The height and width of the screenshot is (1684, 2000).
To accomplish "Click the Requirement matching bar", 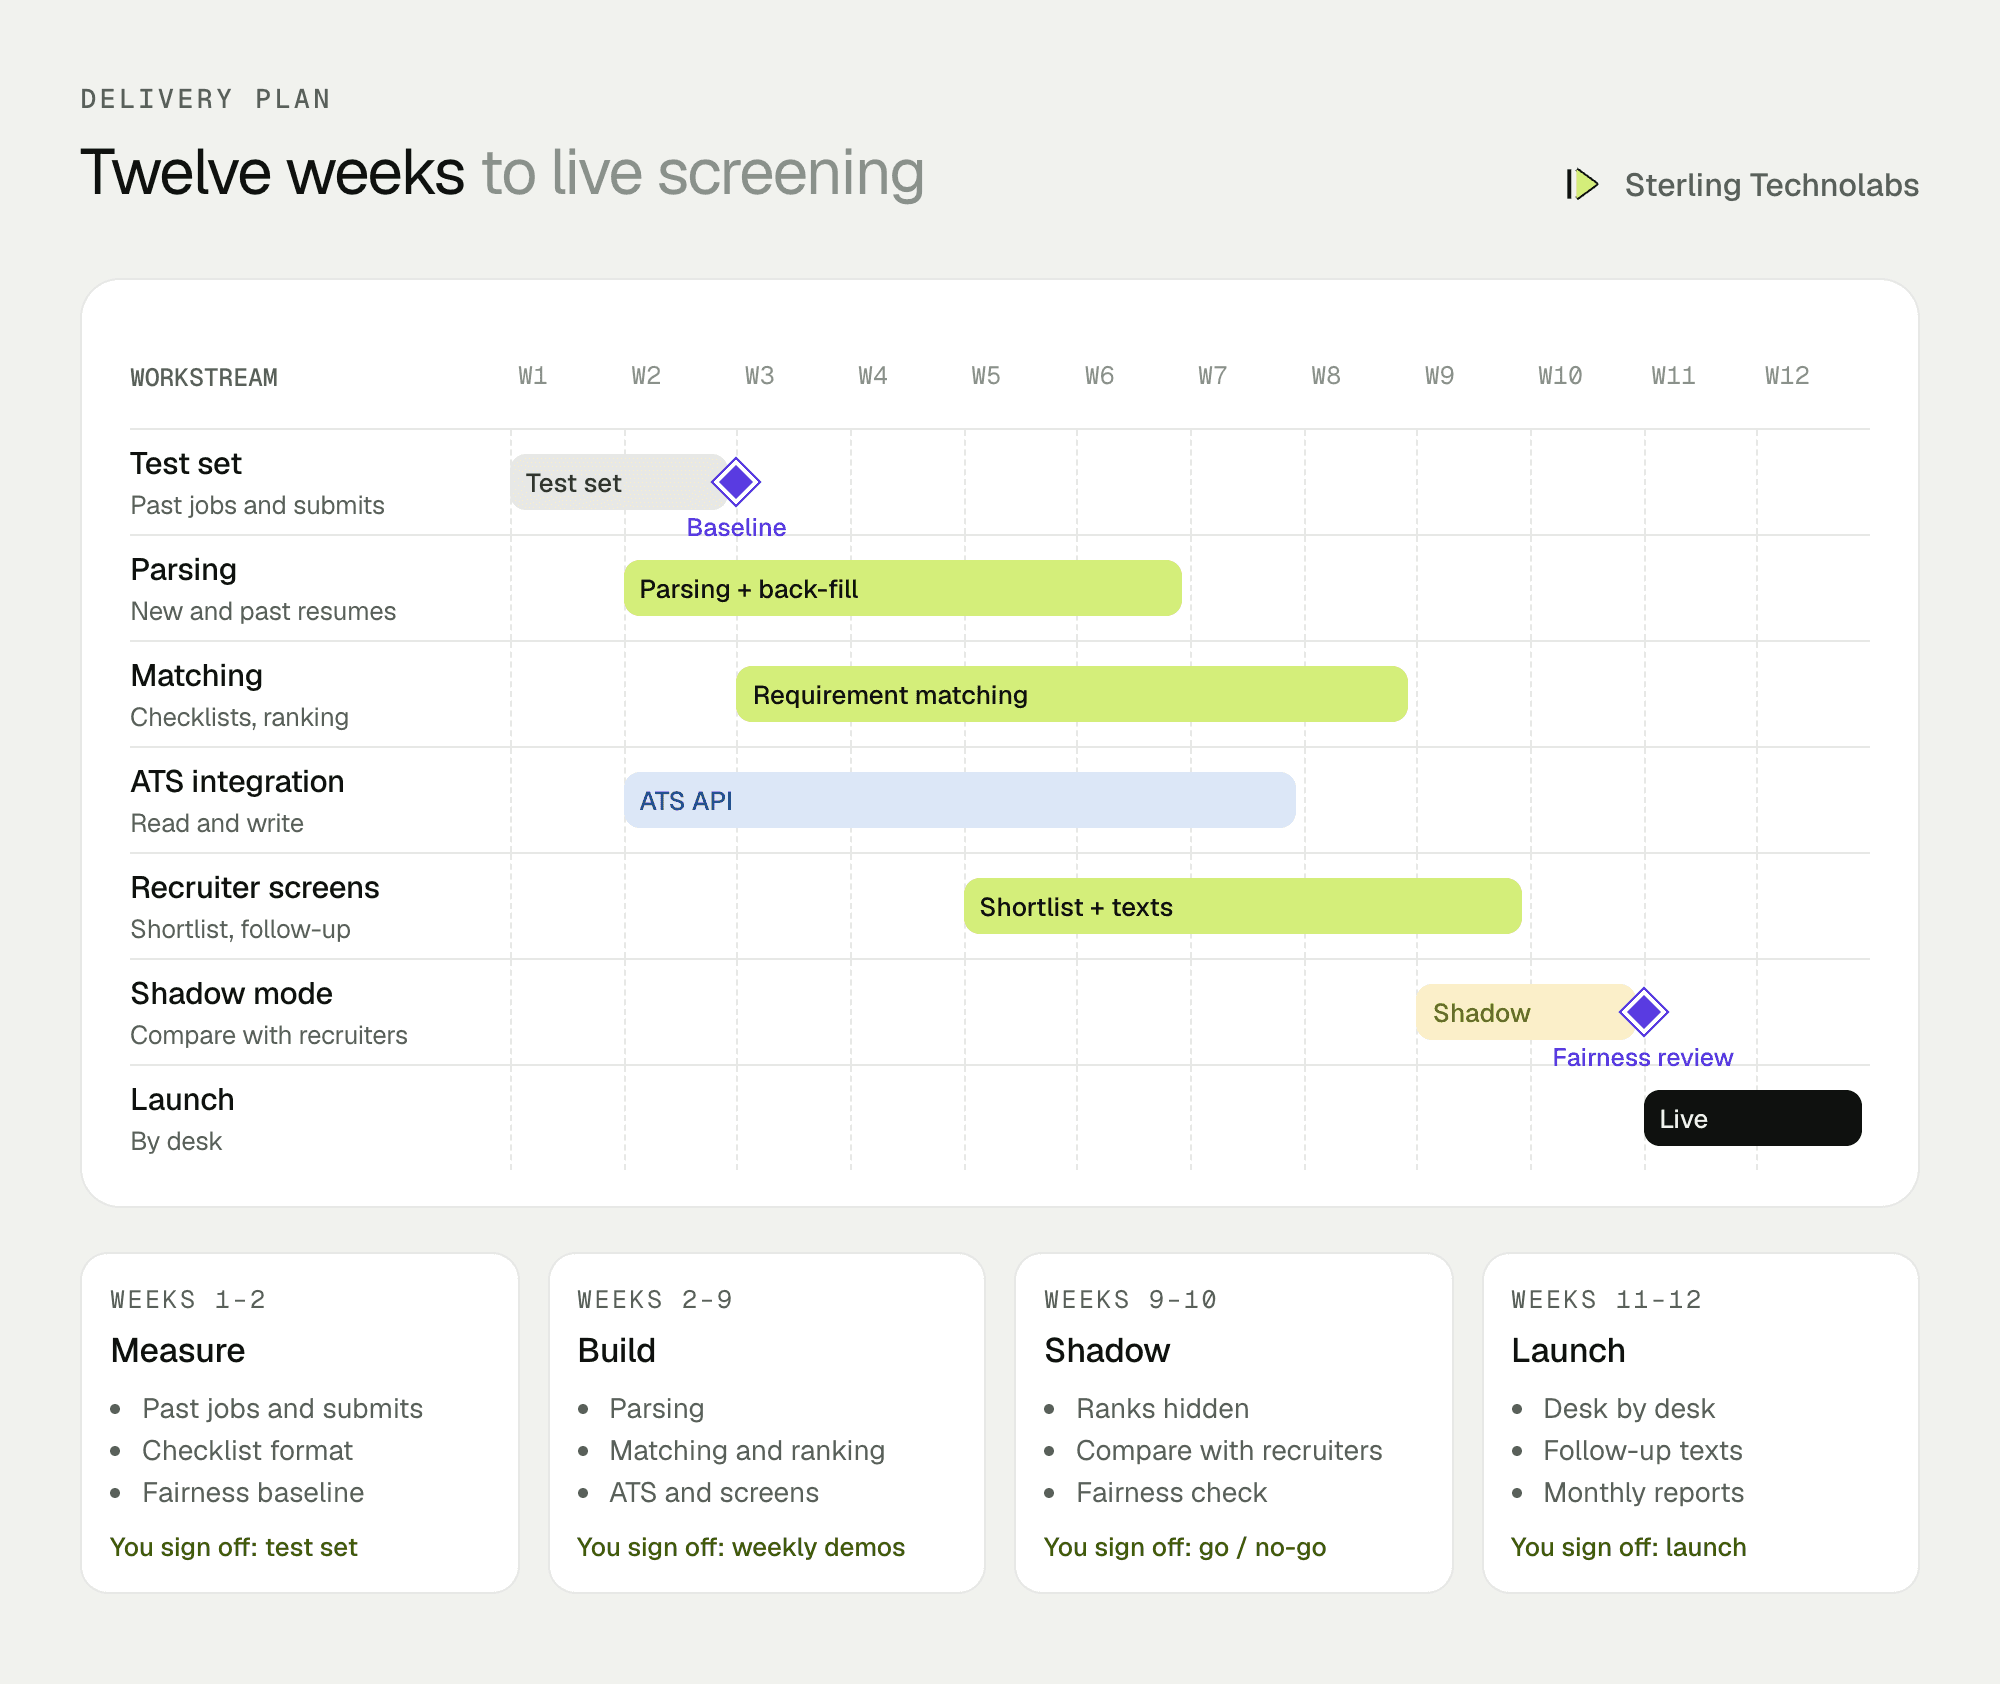I will [1072, 694].
